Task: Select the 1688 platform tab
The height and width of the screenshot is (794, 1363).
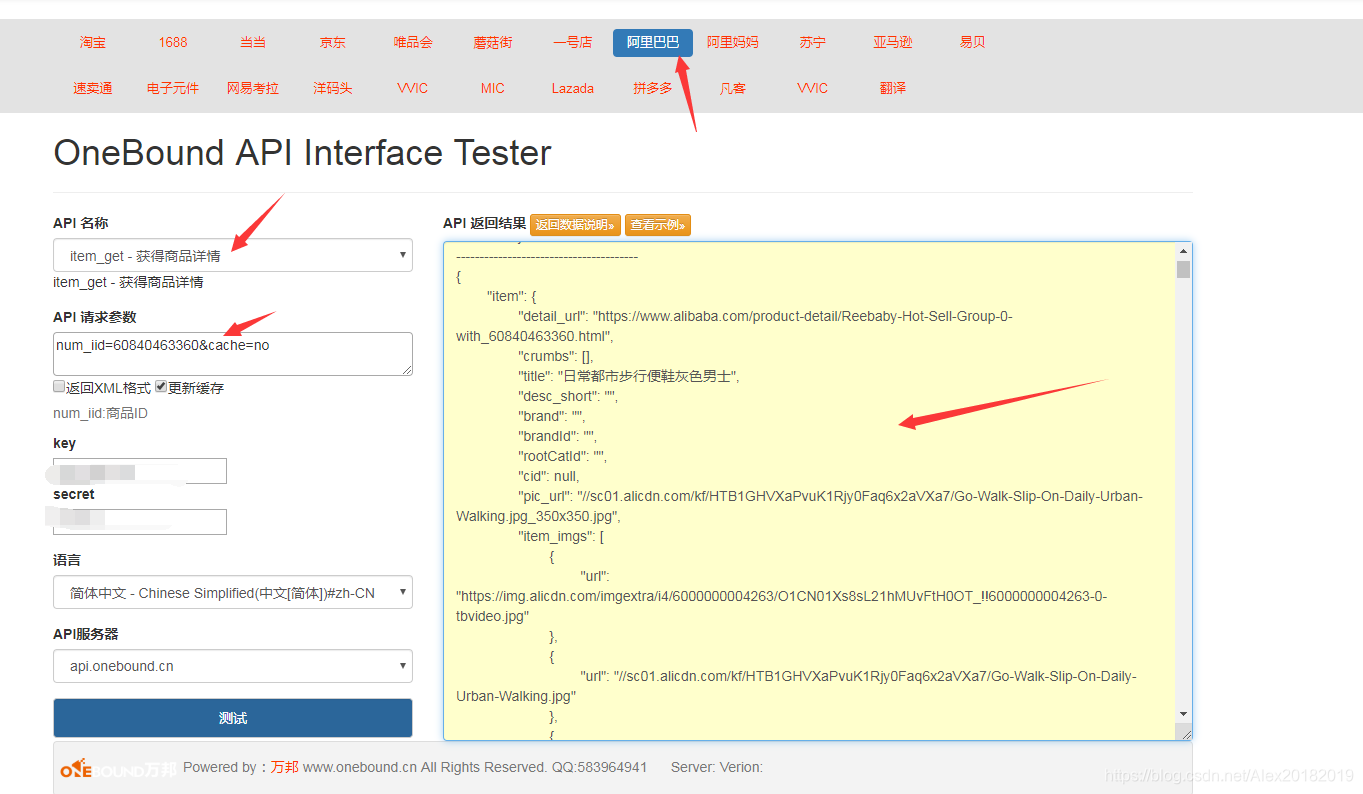Action: click(x=173, y=42)
